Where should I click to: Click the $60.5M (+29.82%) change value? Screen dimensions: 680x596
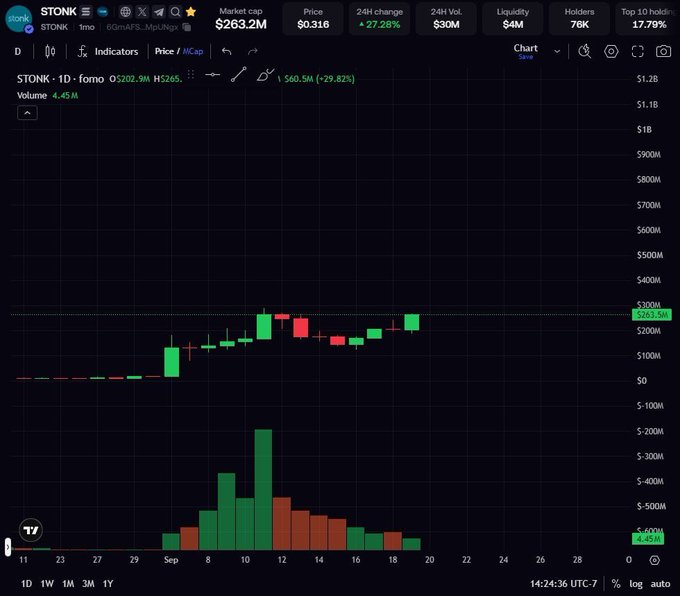click(x=319, y=79)
